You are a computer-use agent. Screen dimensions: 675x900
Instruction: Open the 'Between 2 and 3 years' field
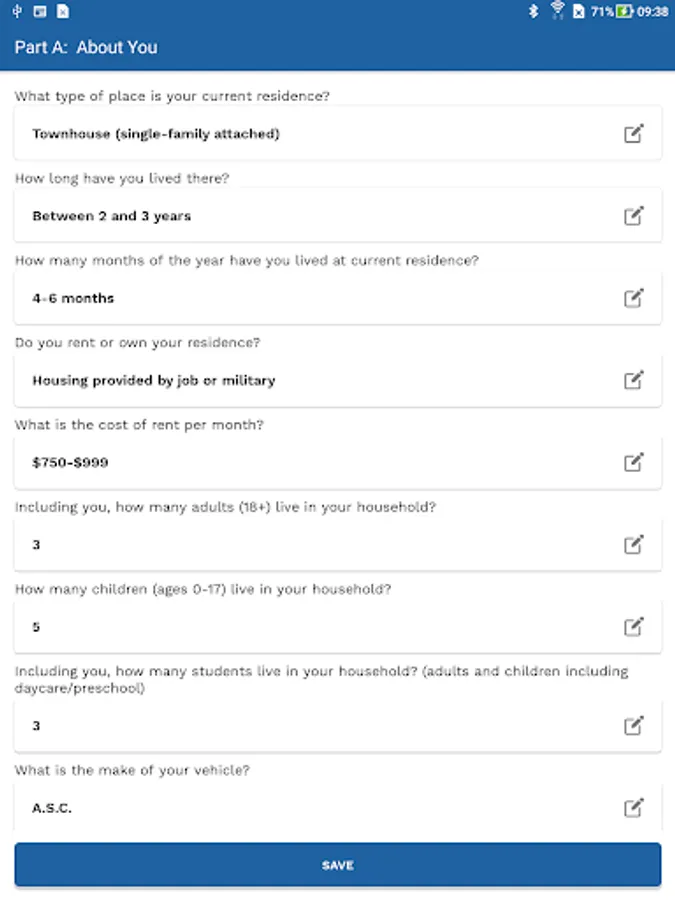(x=300, y=216)
